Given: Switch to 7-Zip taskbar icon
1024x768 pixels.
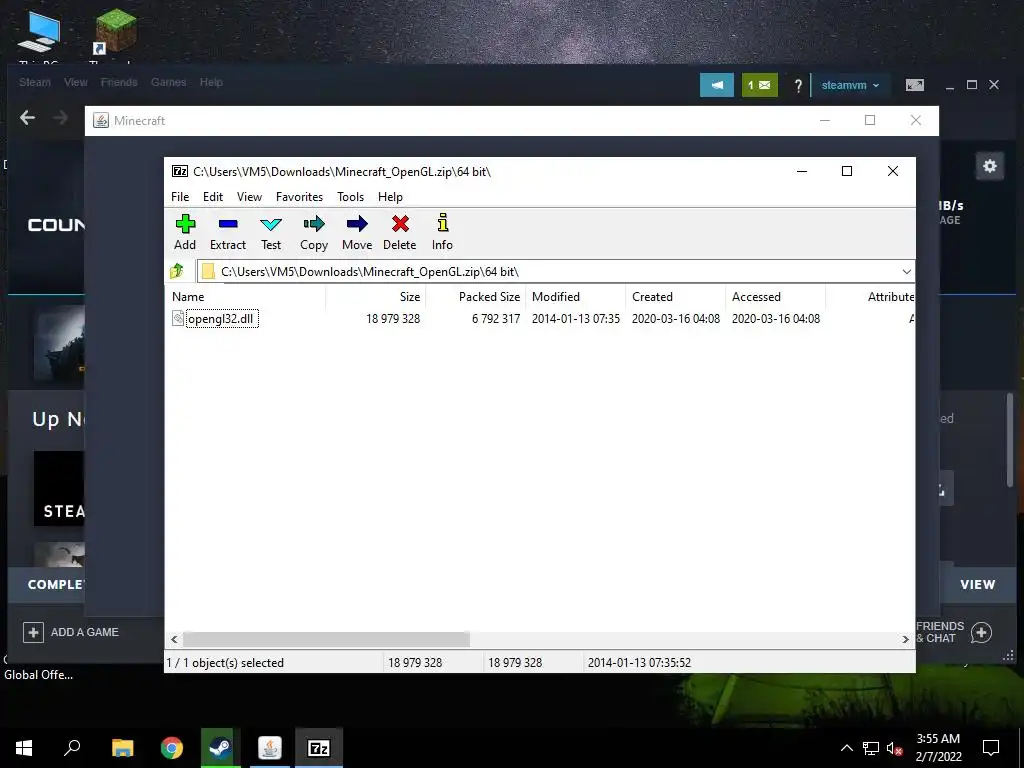Looking at the screenshot, I should point(319,748).
